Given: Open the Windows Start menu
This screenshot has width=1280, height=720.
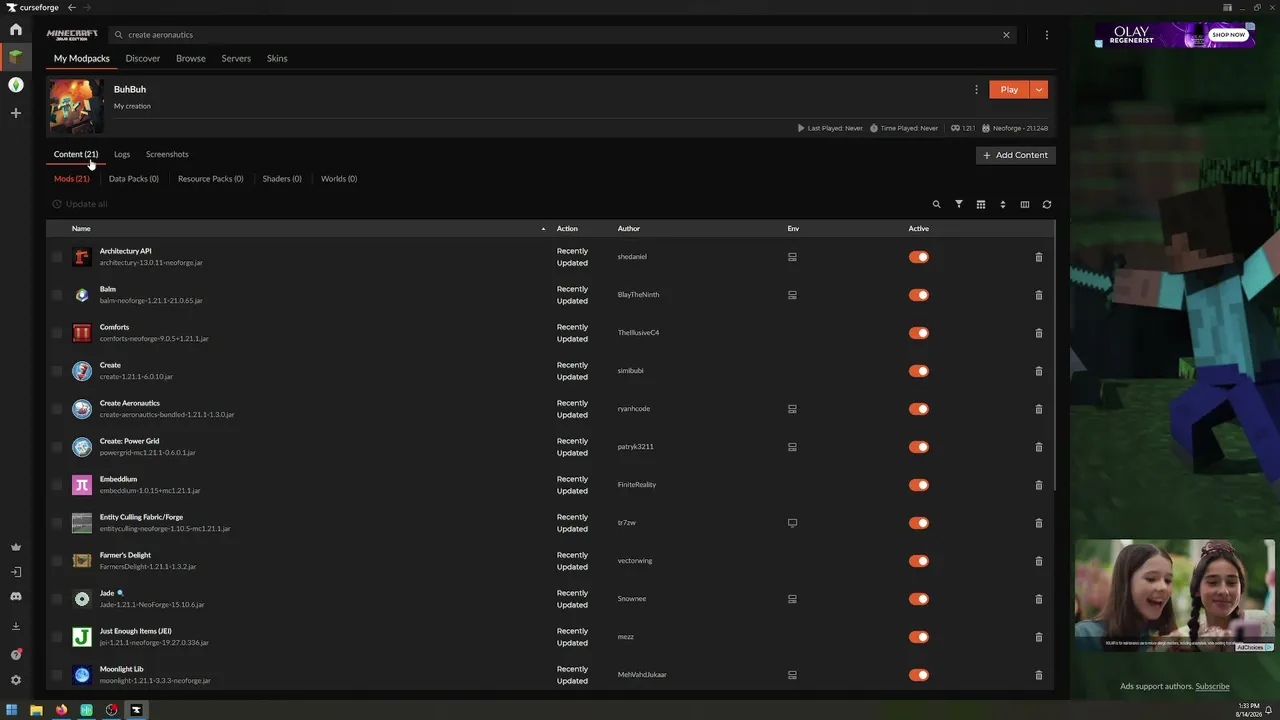Looking at the screenshot, I should [x=12, y=710].
